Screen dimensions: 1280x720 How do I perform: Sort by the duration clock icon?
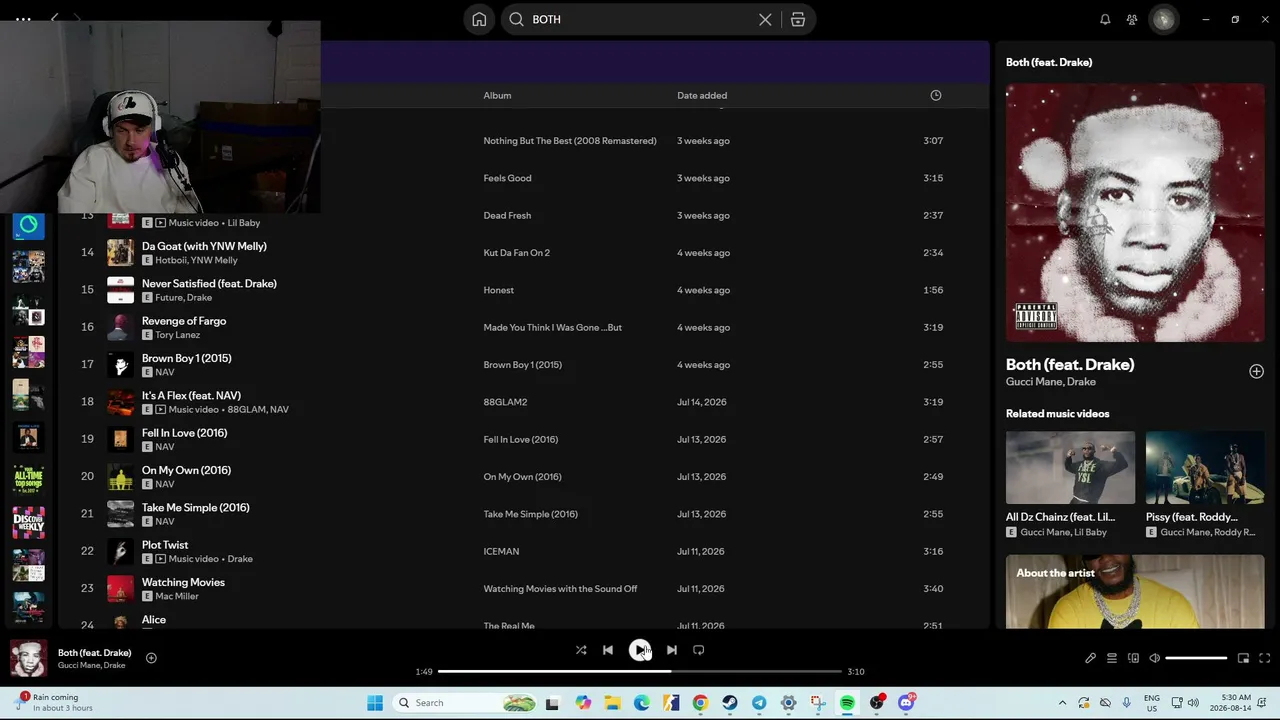click(936, 96)
